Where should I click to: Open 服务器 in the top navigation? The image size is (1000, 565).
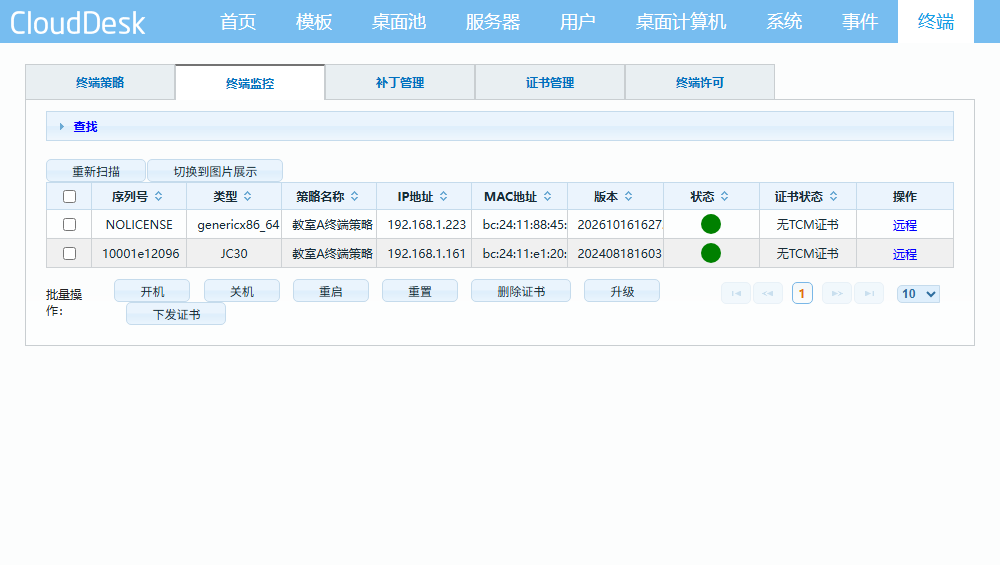pos(492,22)
